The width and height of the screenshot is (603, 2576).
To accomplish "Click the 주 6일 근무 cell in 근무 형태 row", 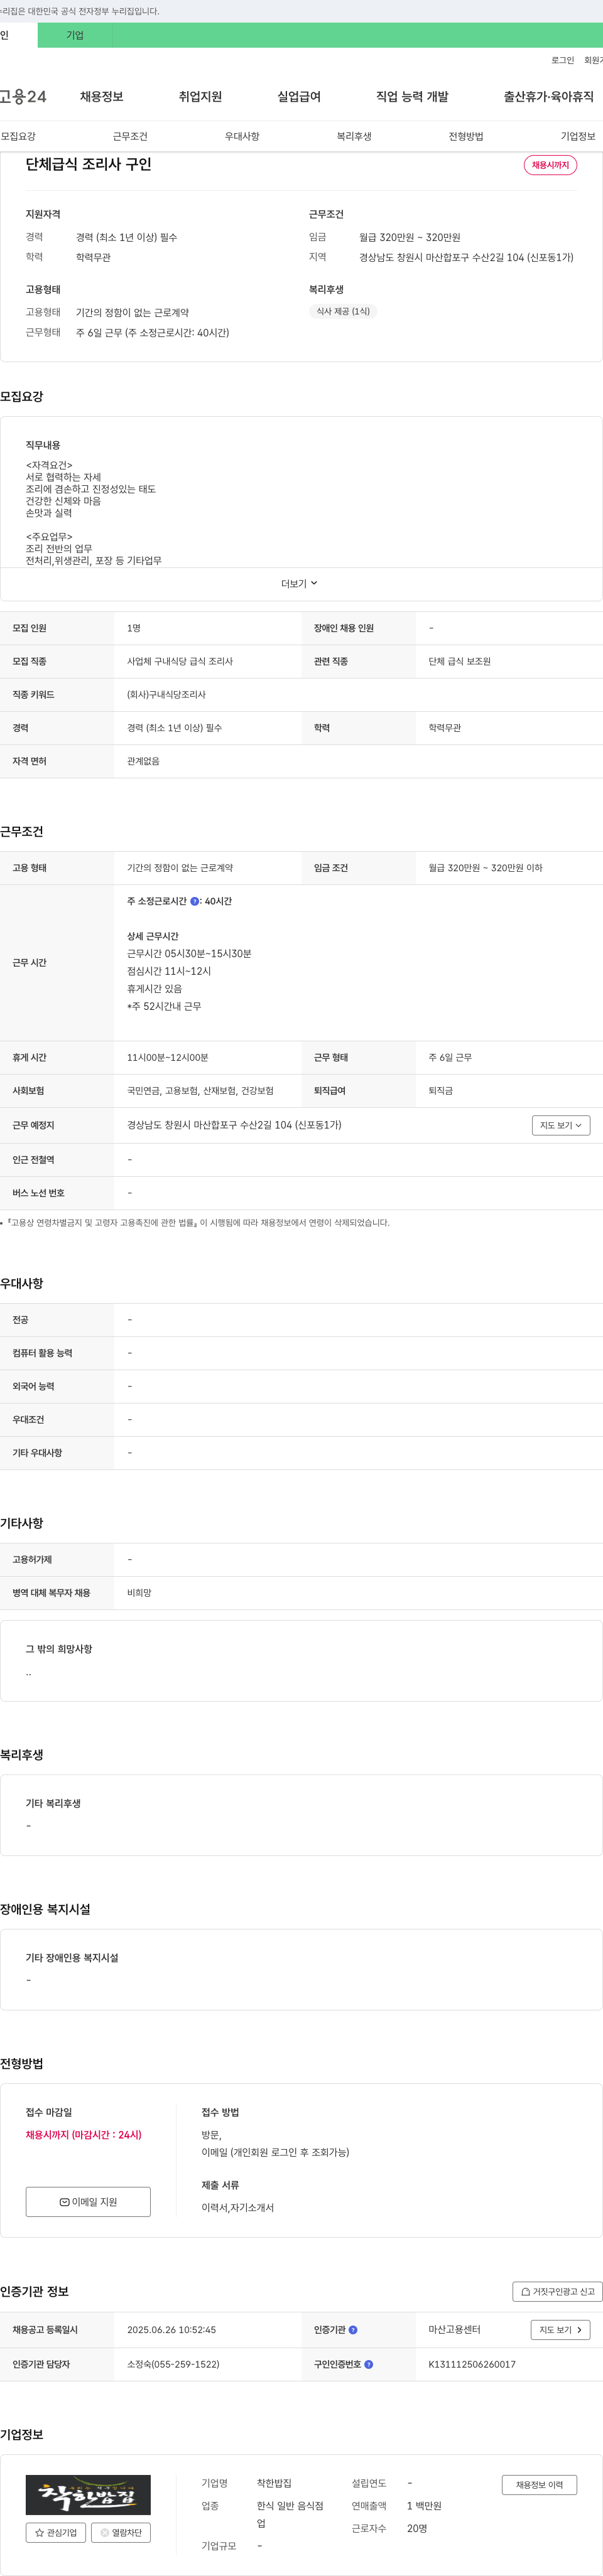I will [450, 1057].
